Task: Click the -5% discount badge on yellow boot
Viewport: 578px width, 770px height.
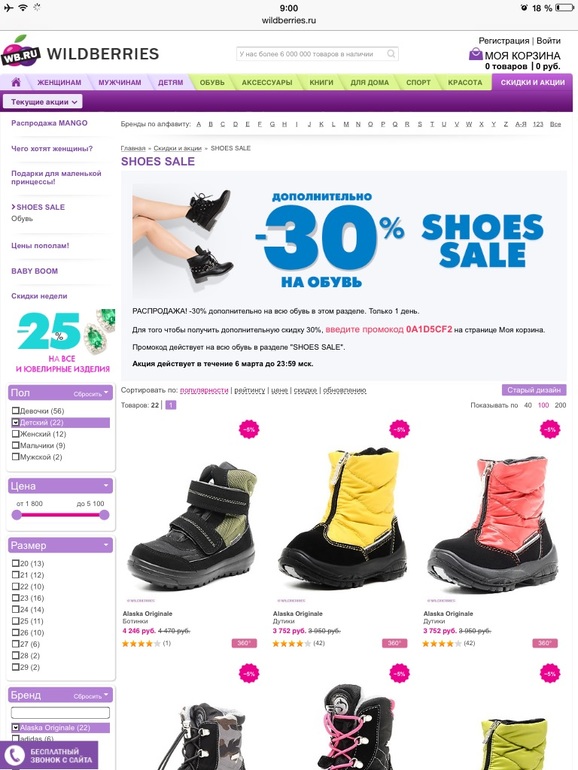Action: 399,429
